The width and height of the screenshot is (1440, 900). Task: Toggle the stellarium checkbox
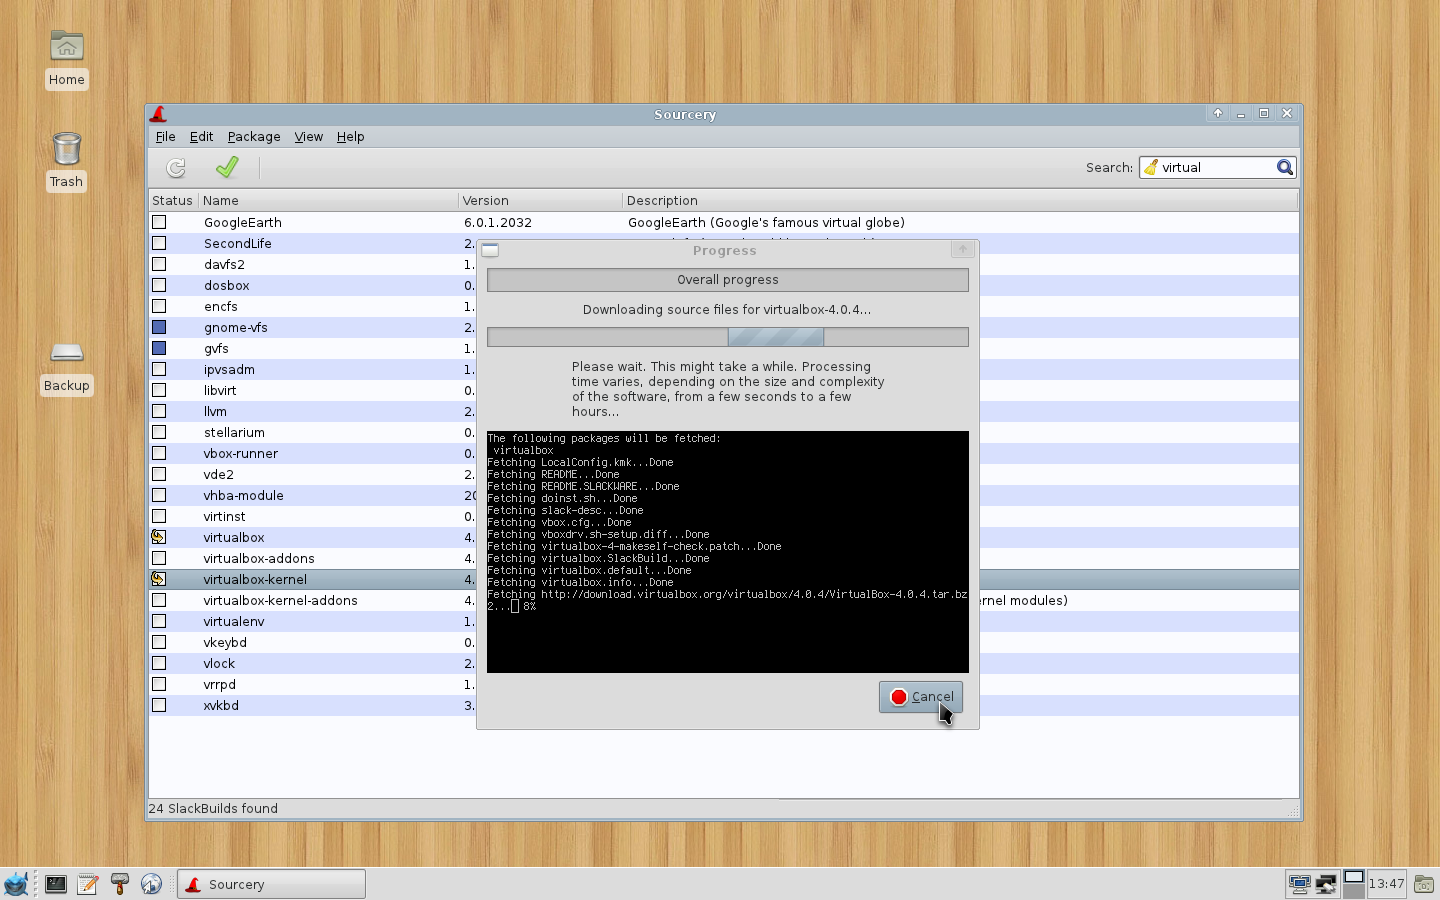159,432
